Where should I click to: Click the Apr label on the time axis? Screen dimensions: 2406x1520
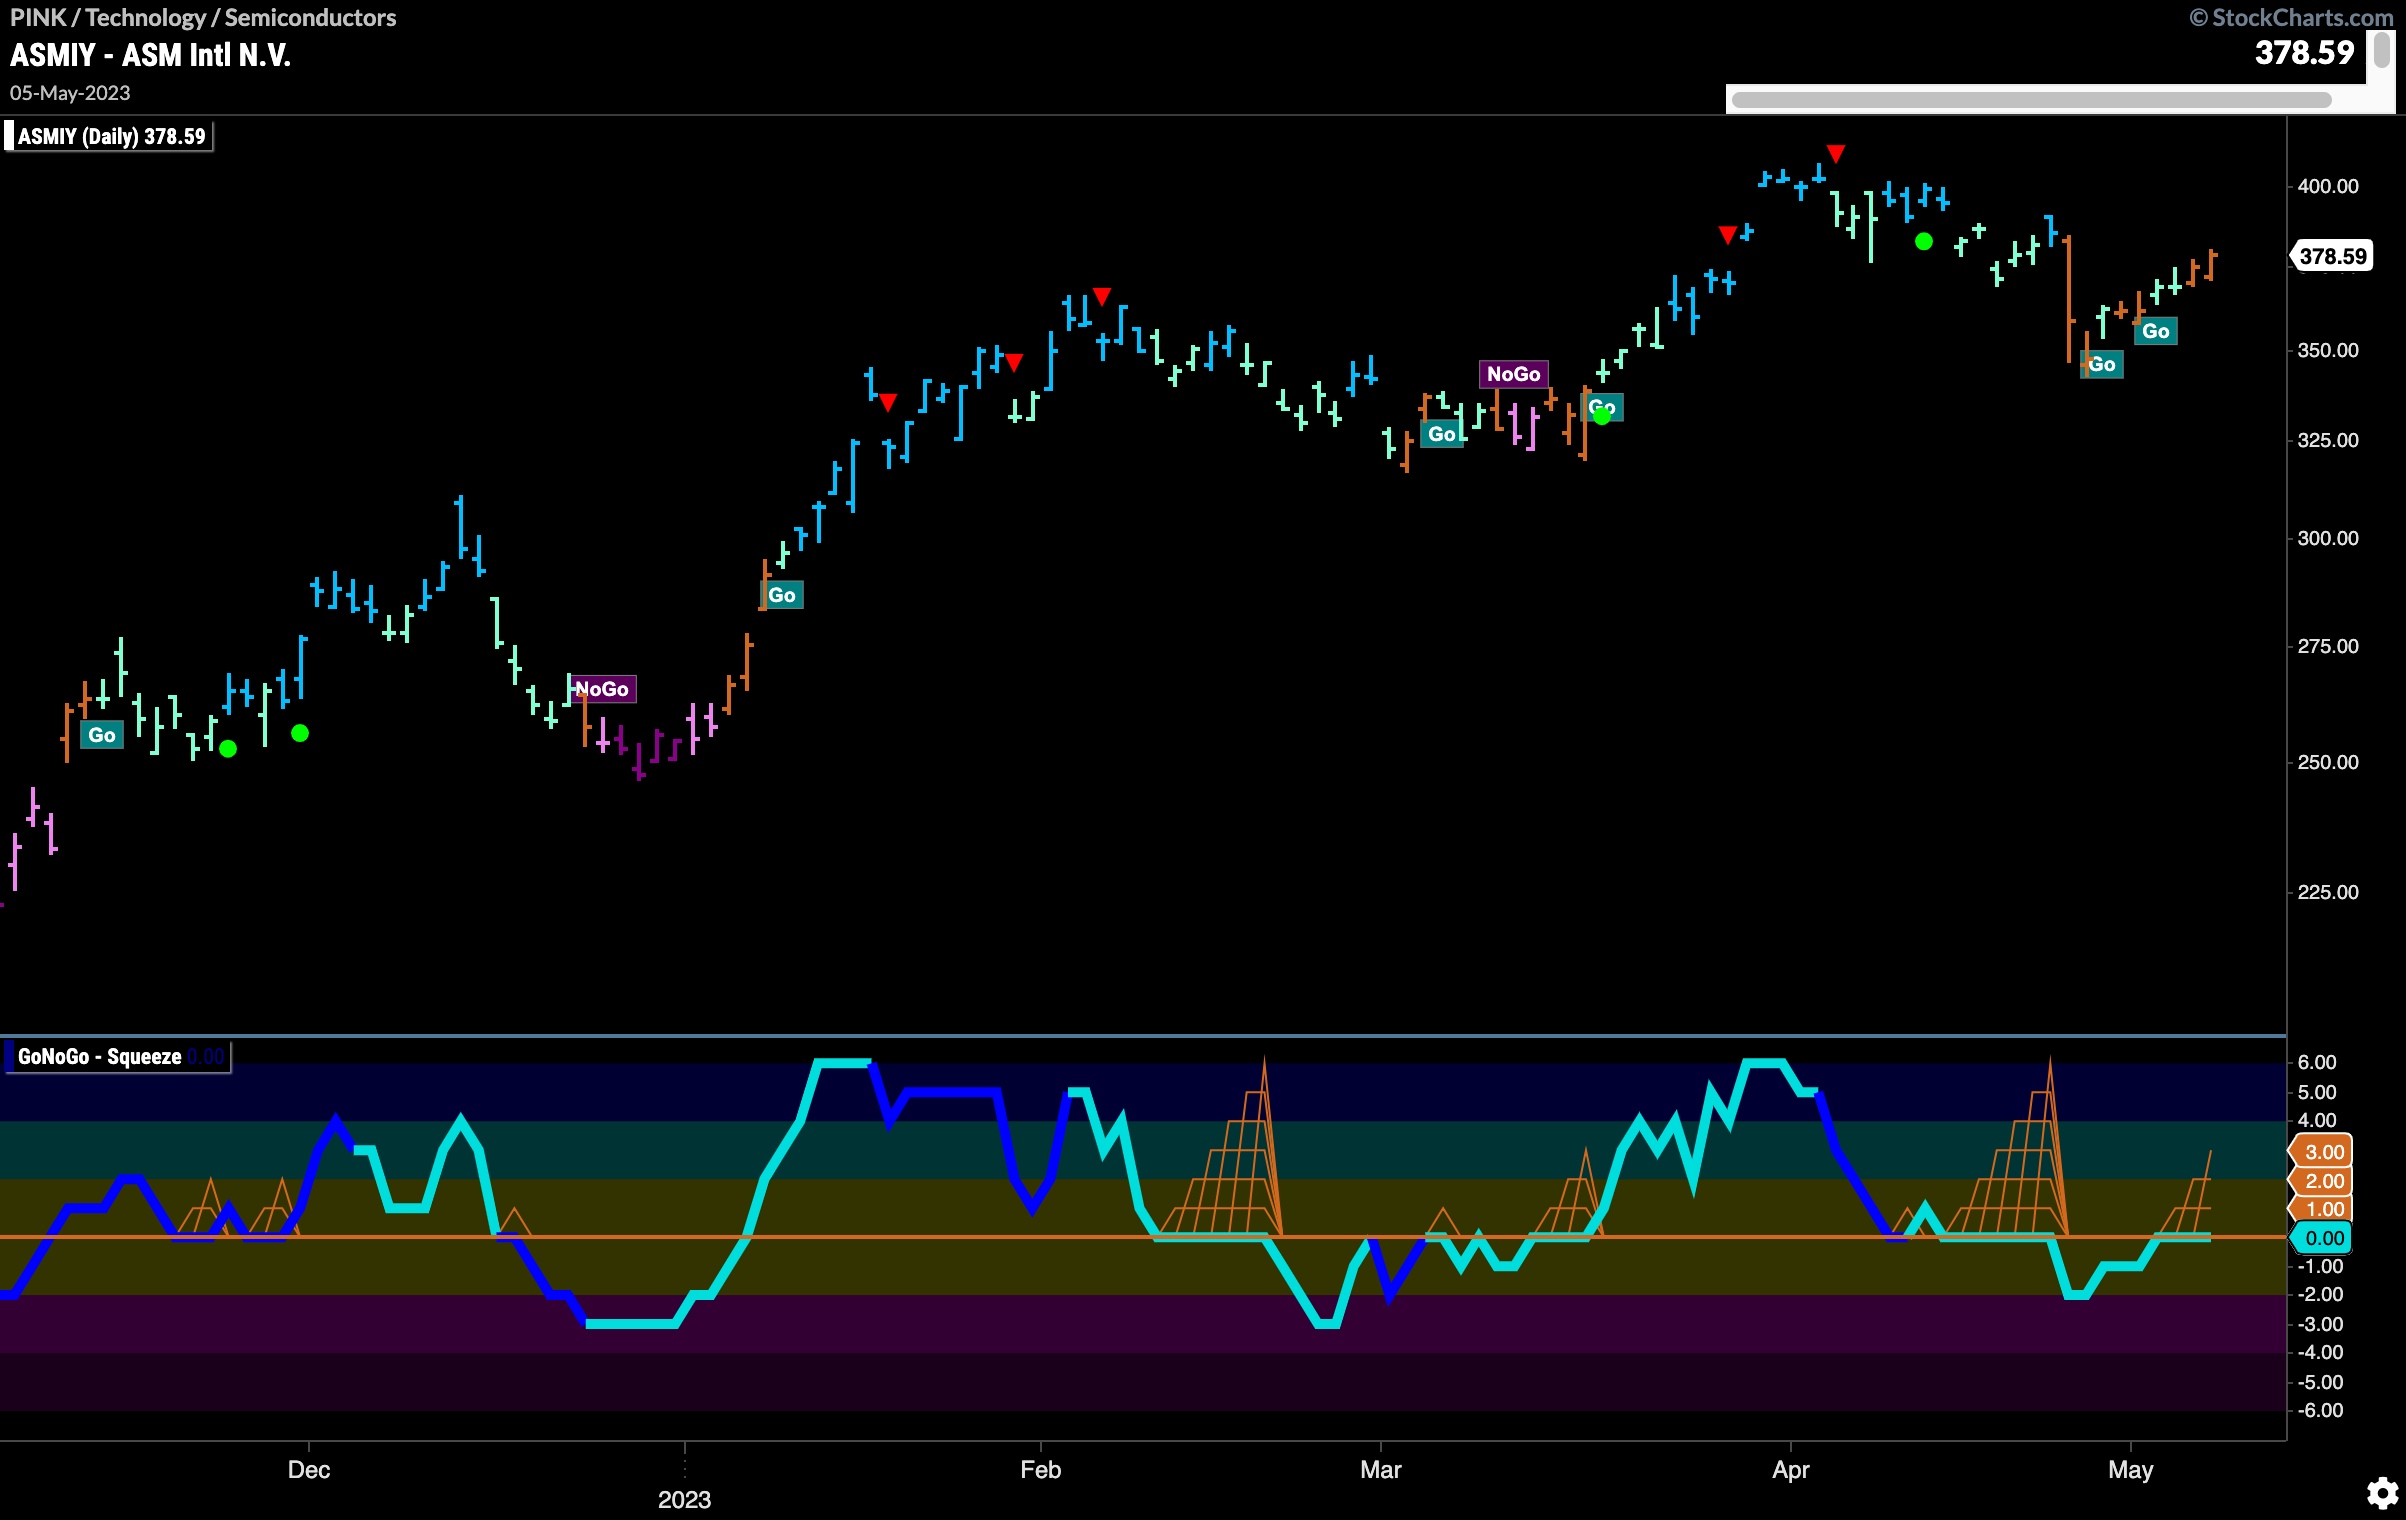pyautogui.click(x=1790, y=1469)
